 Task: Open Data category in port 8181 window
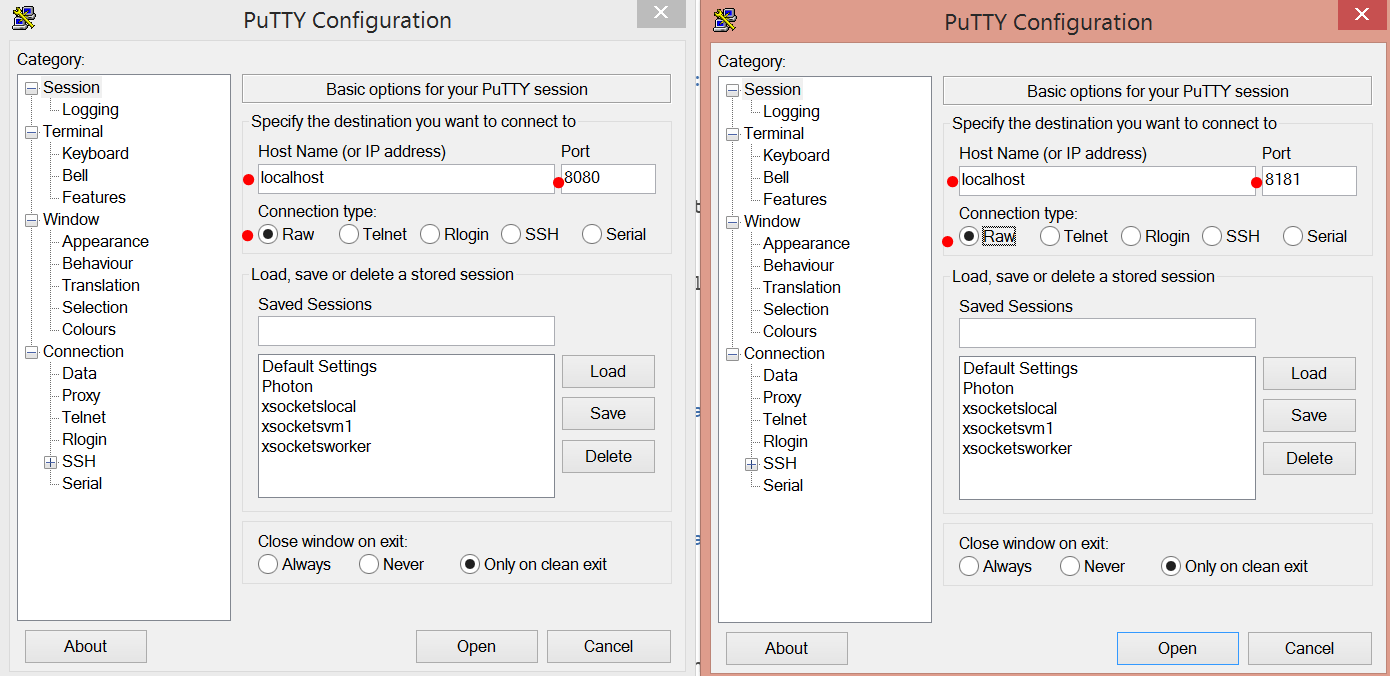tap(780, 375)
